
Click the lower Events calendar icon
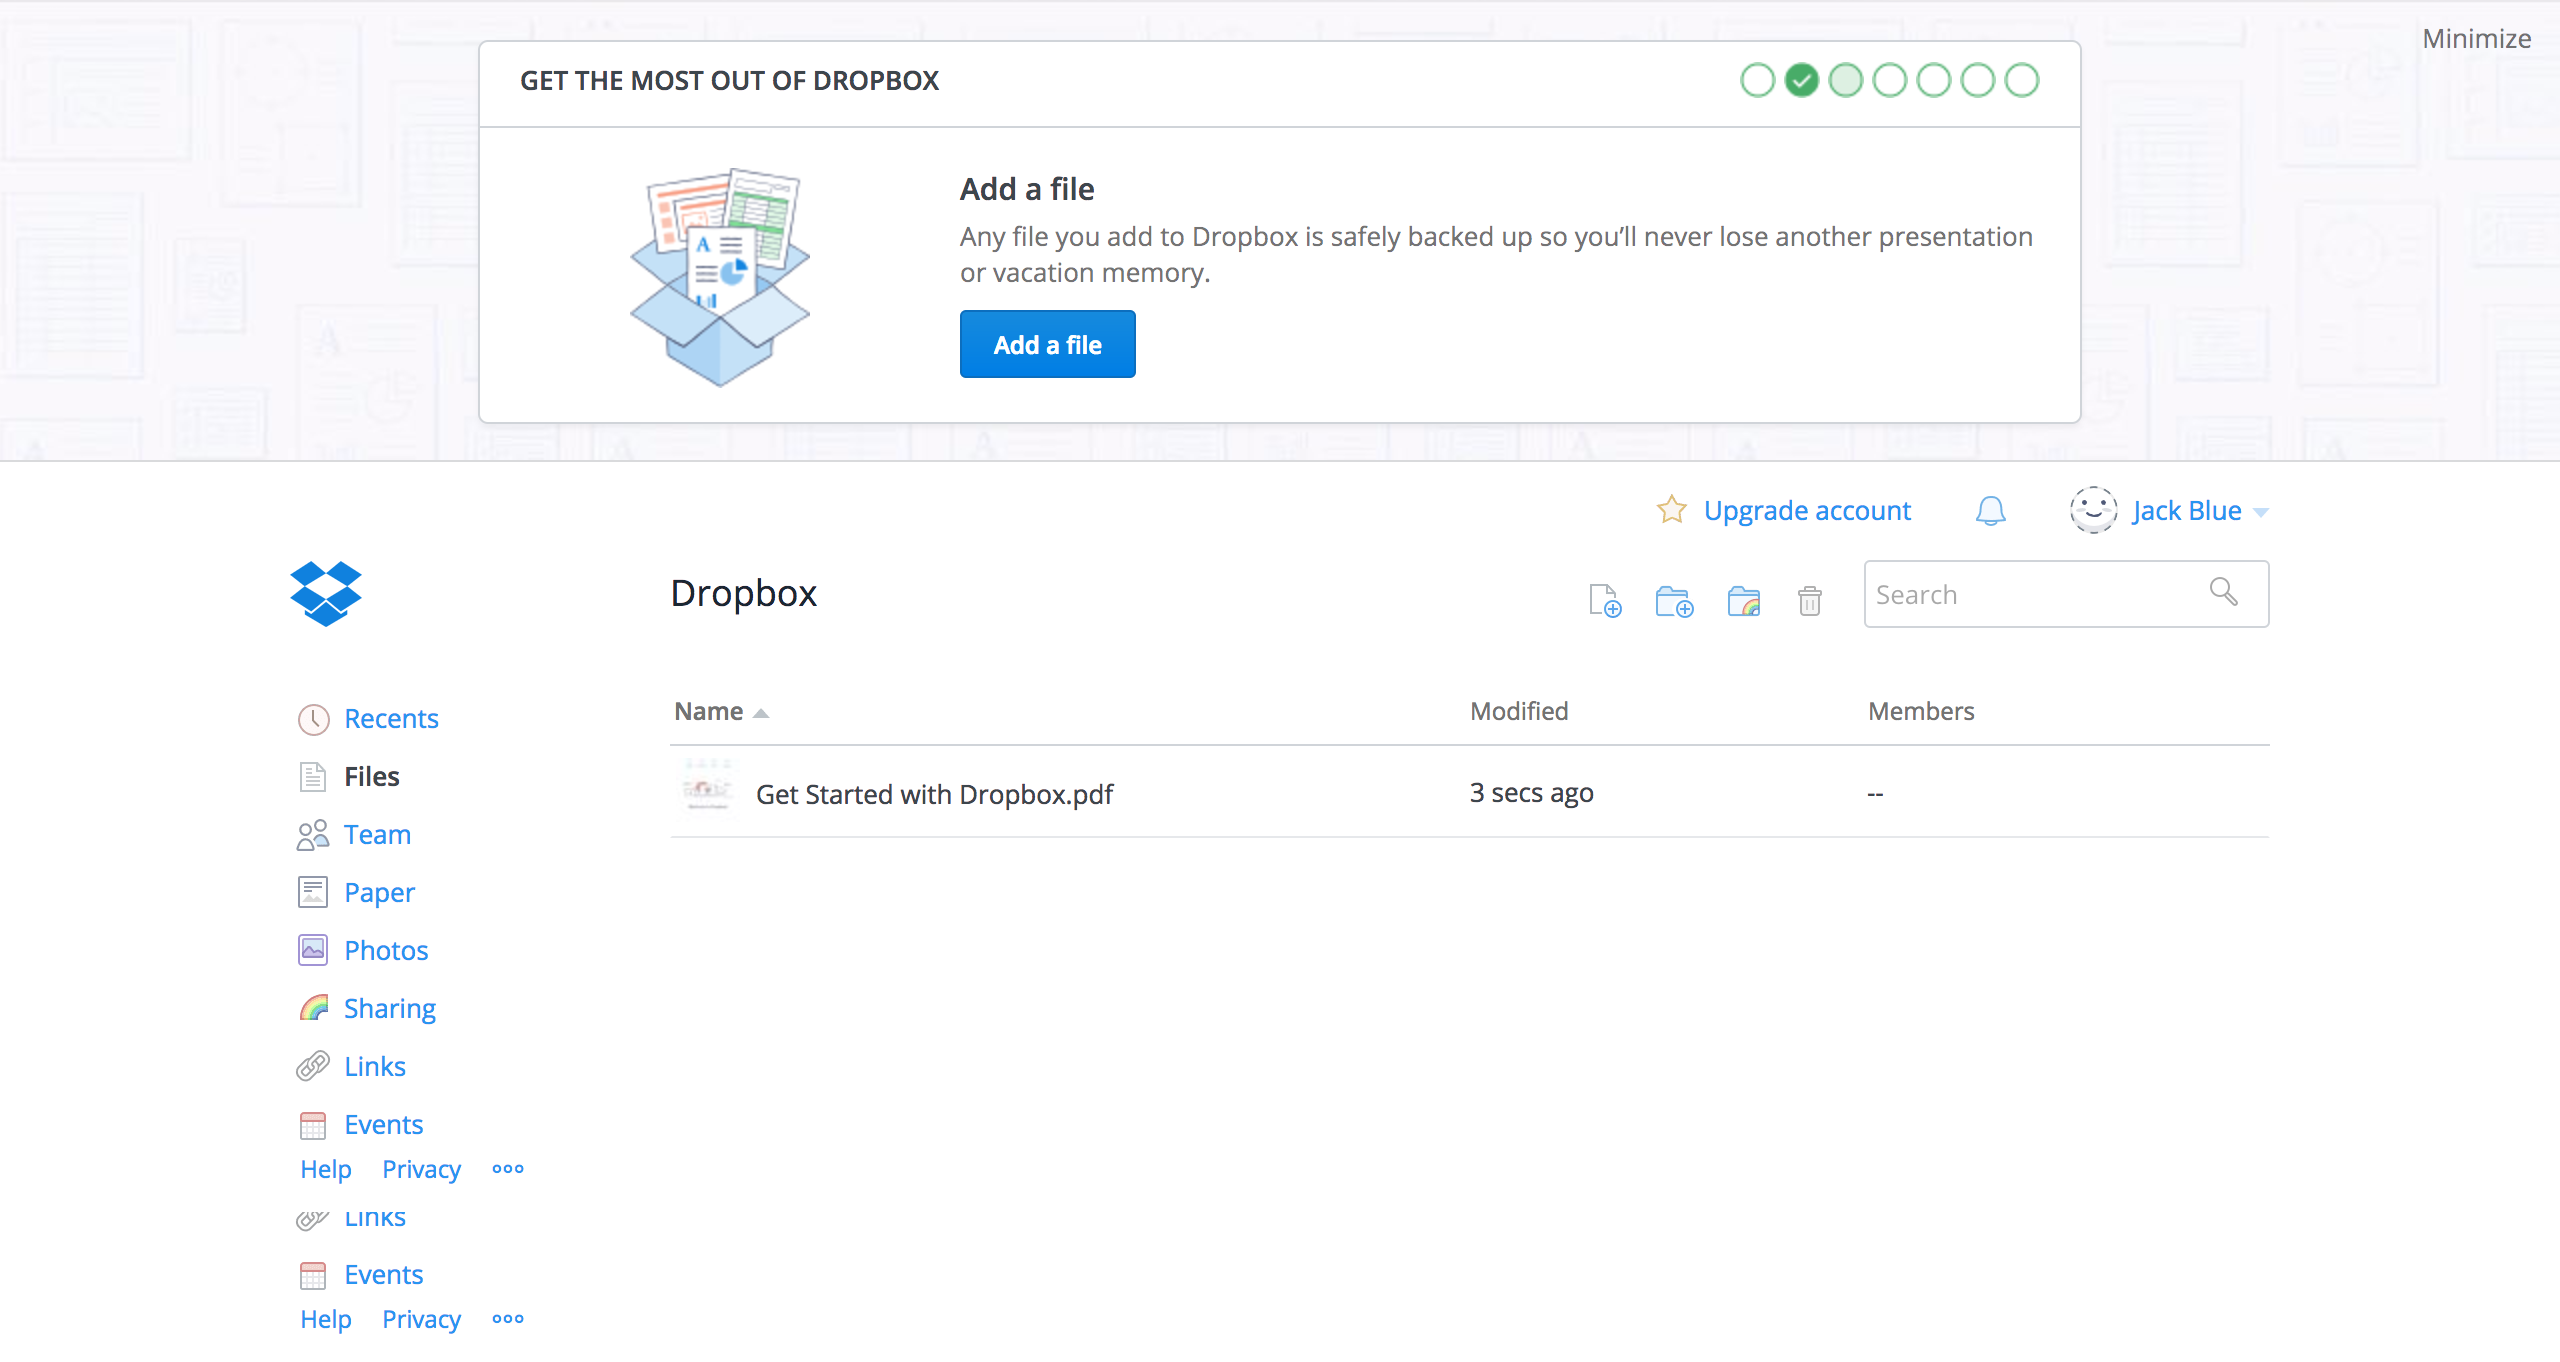(x=313, y=1275)
